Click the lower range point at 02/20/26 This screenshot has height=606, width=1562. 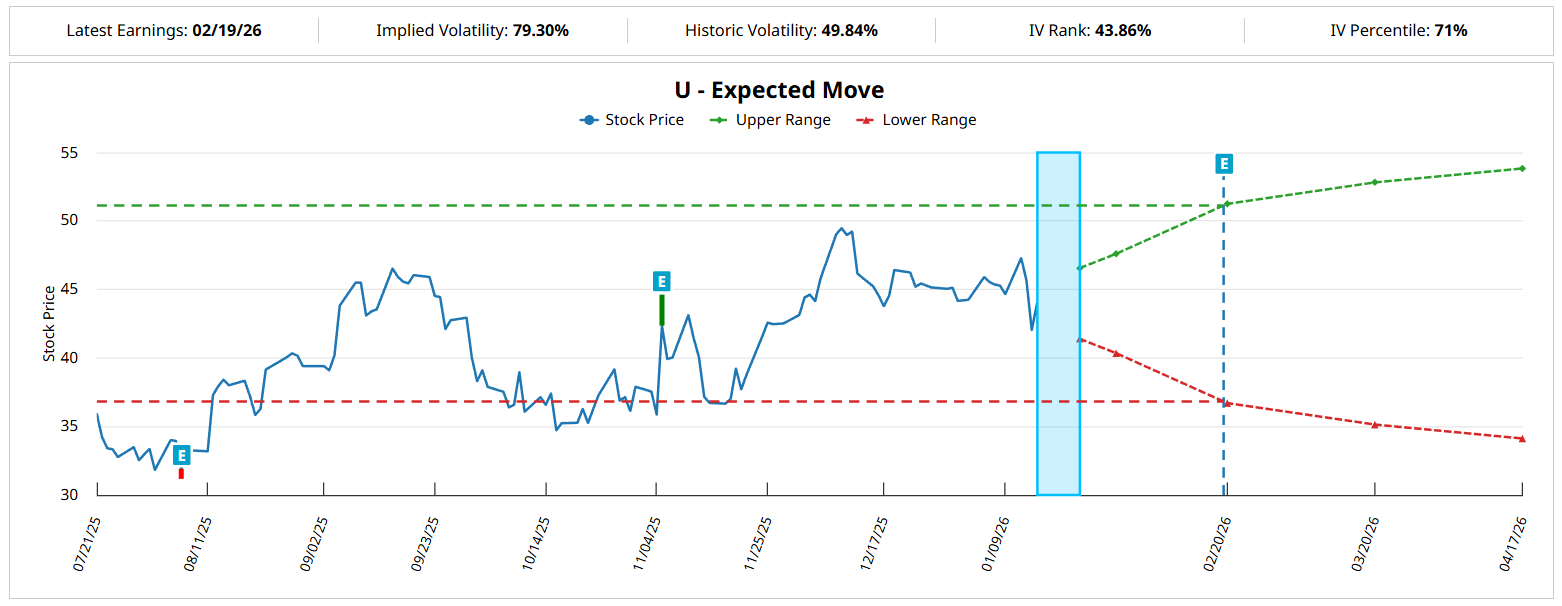pos(1227,403)
